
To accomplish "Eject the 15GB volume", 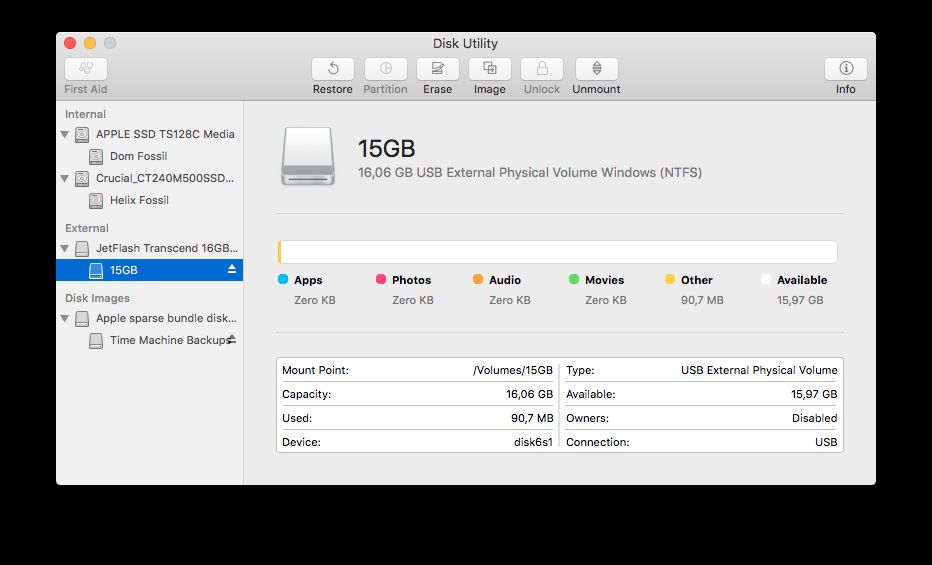I will (232, 270).
